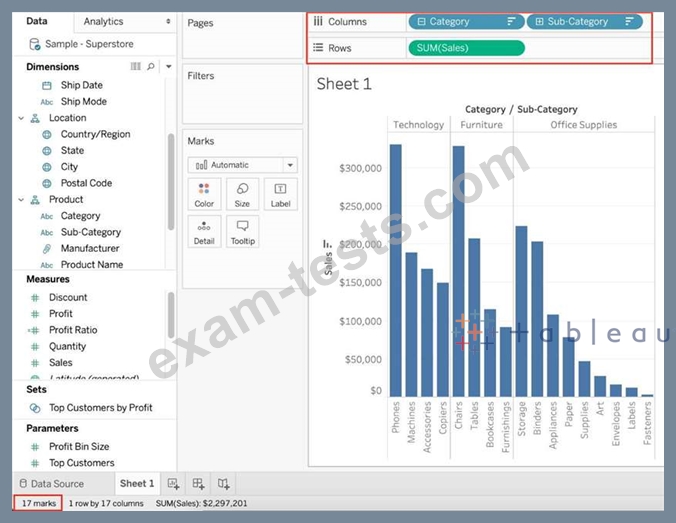This screenshot has width=676, height=523.
Task: Click the State globe icon
Action: pos(47,151)
